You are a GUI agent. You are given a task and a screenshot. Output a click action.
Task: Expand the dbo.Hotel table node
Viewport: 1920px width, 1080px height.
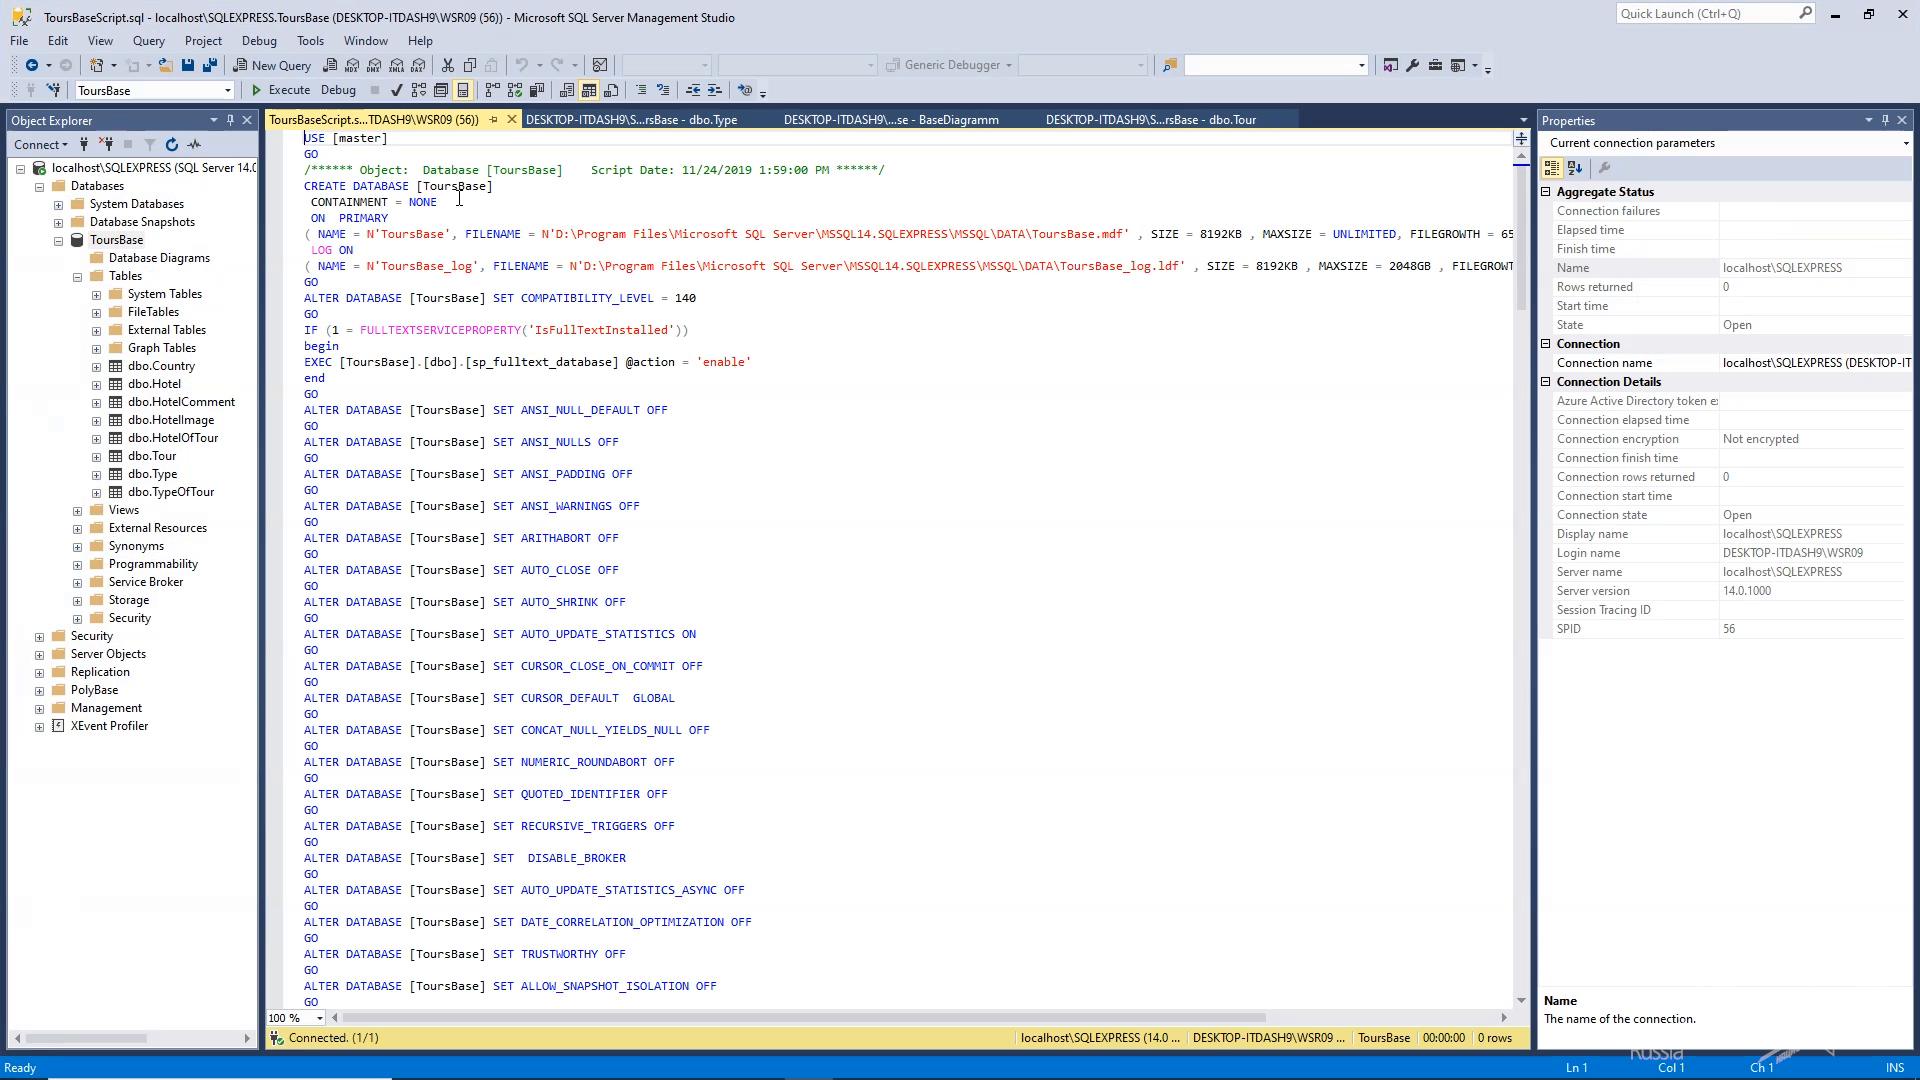point(97,384)
